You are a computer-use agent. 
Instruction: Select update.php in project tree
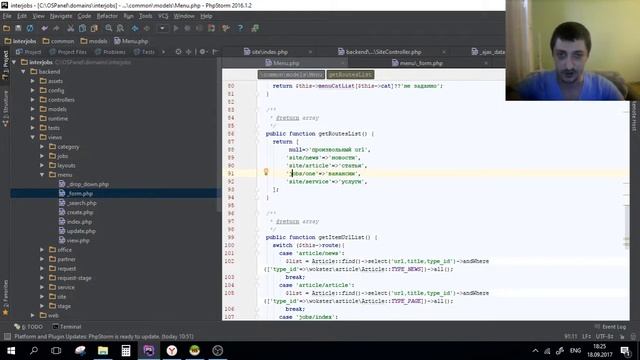click(x=77, y=231)
